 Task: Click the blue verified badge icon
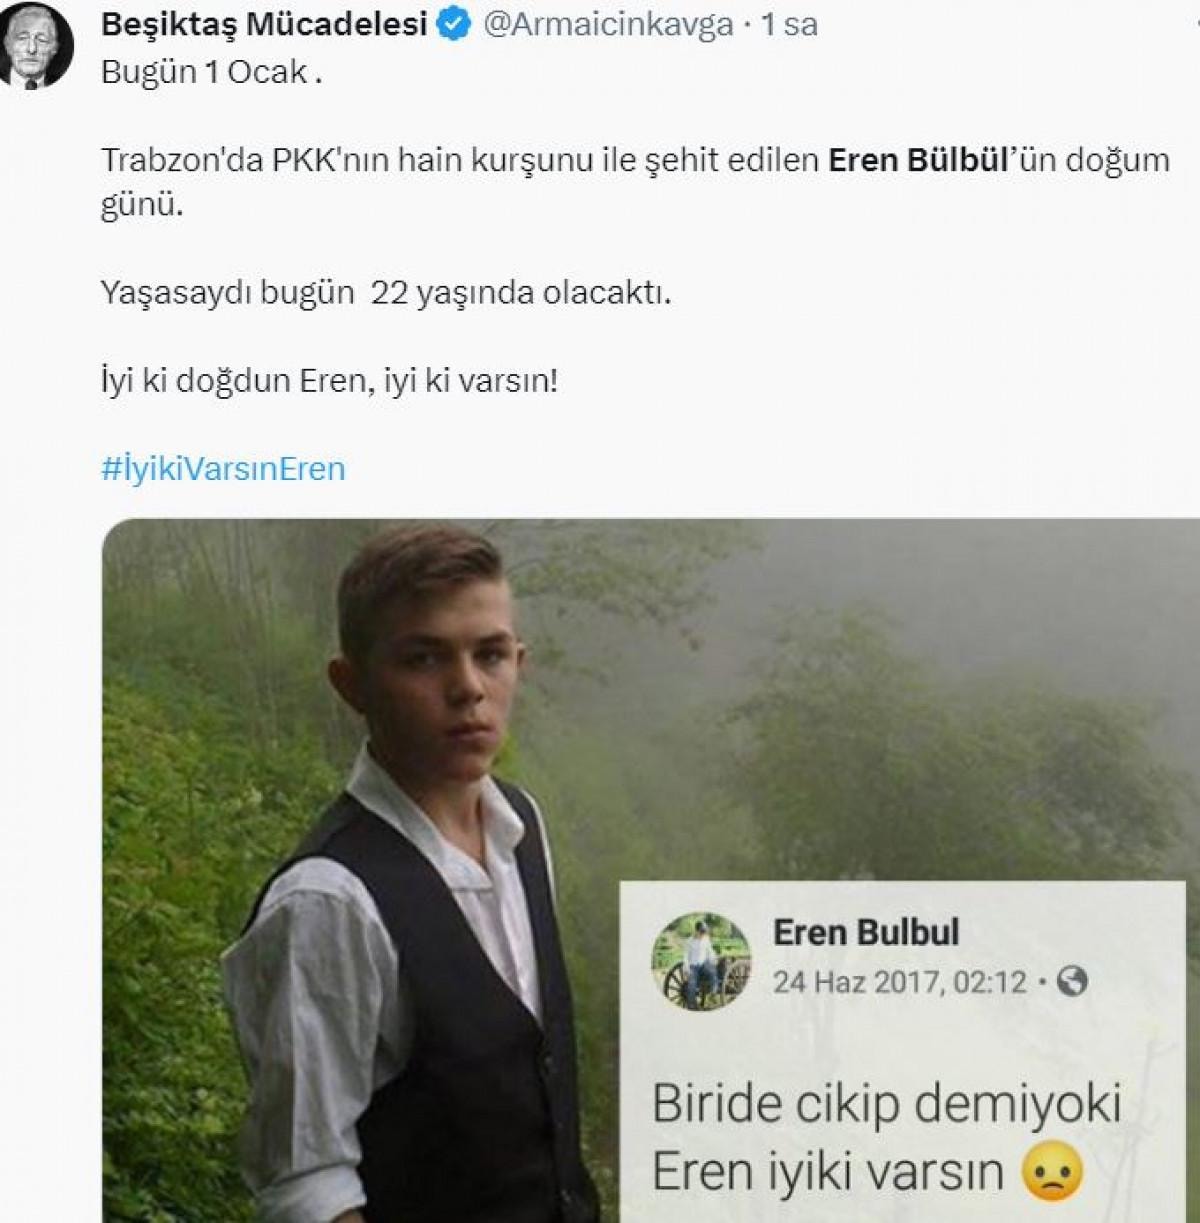tap(455, 24)
